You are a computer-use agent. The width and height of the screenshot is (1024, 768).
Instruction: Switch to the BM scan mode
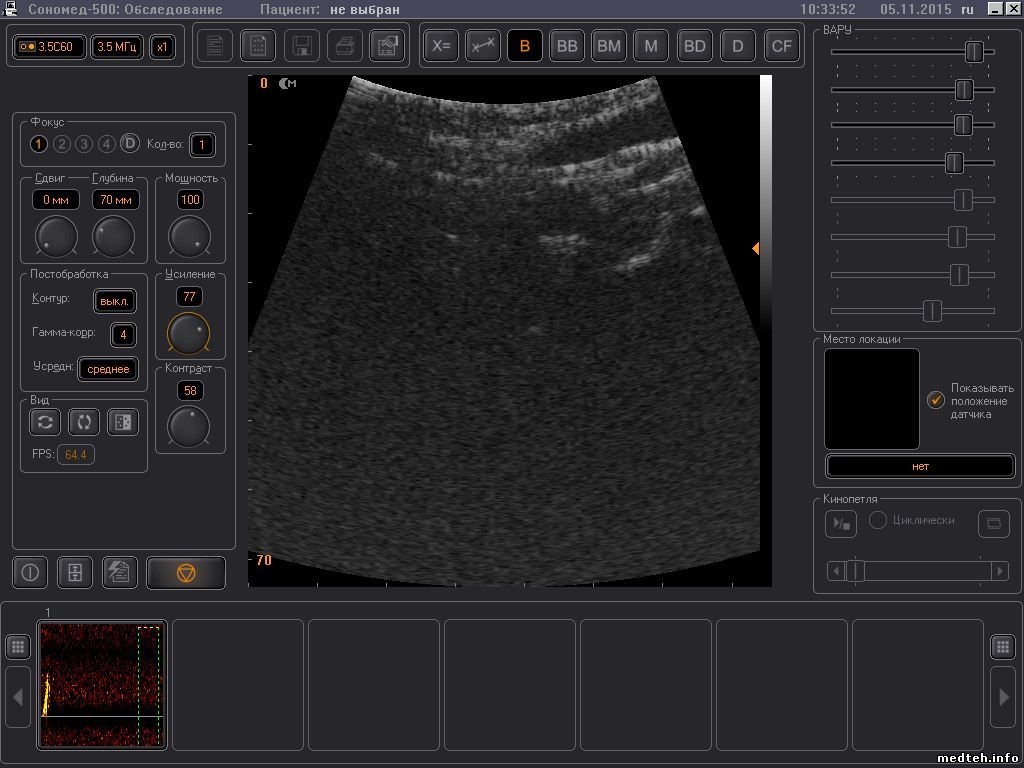point(609,46)
